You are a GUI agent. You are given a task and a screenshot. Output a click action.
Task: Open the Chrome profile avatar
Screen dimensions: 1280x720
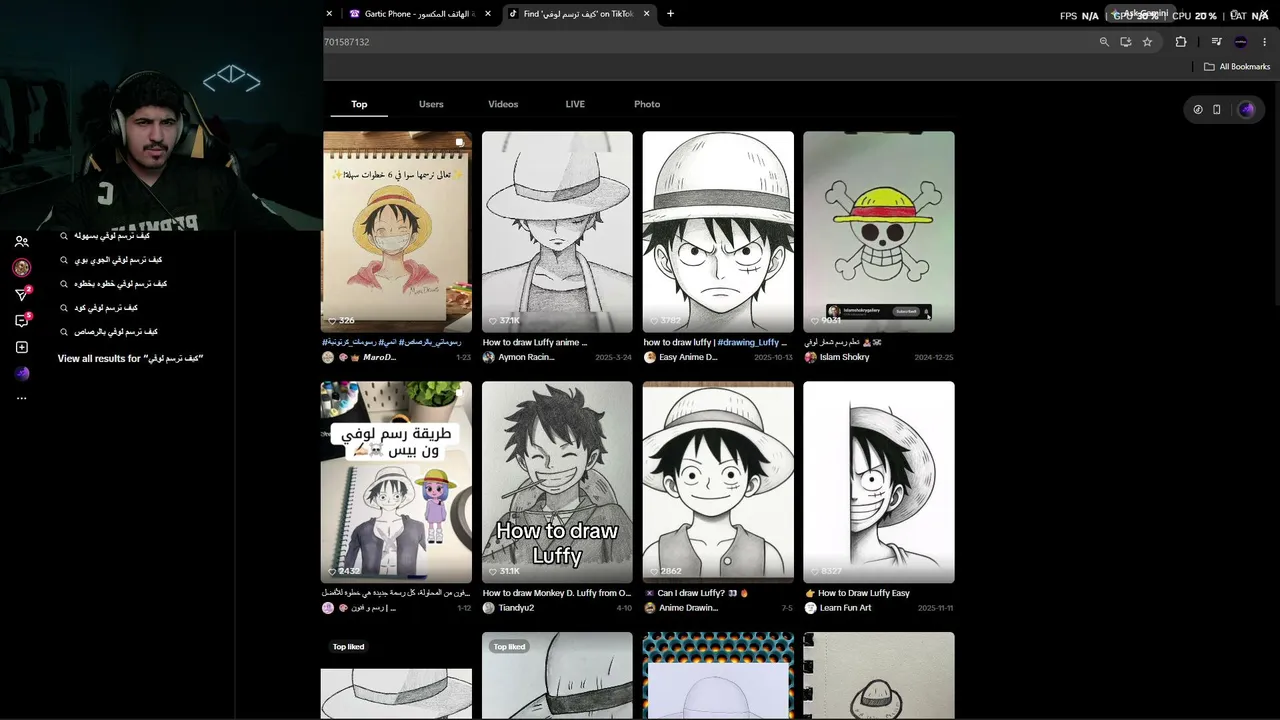pos(1241,42)
